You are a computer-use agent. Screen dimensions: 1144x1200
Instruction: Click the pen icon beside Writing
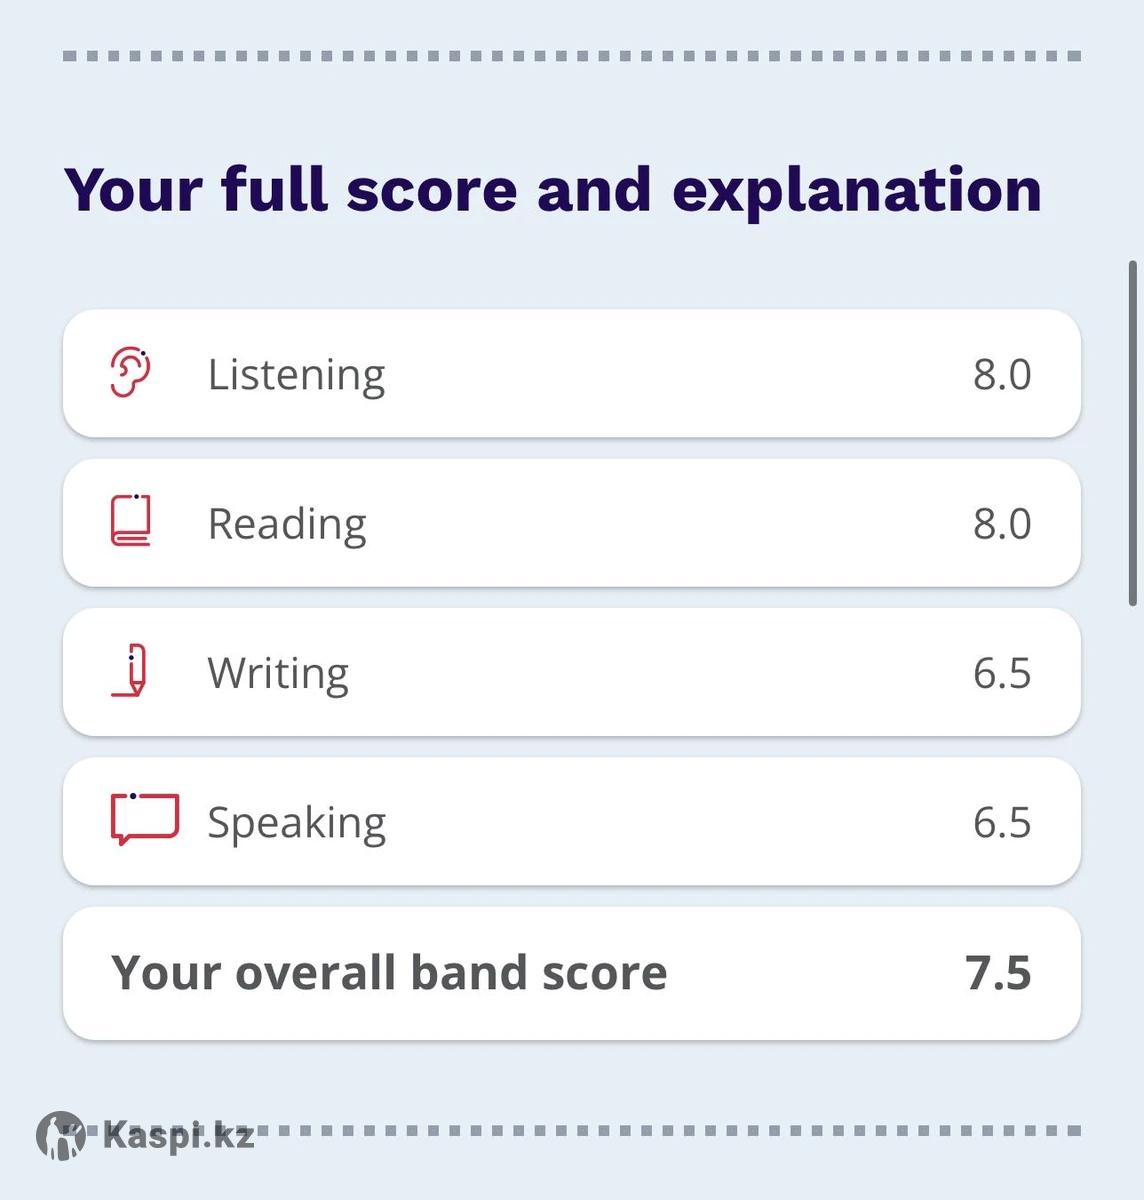(x=131, y=671)
